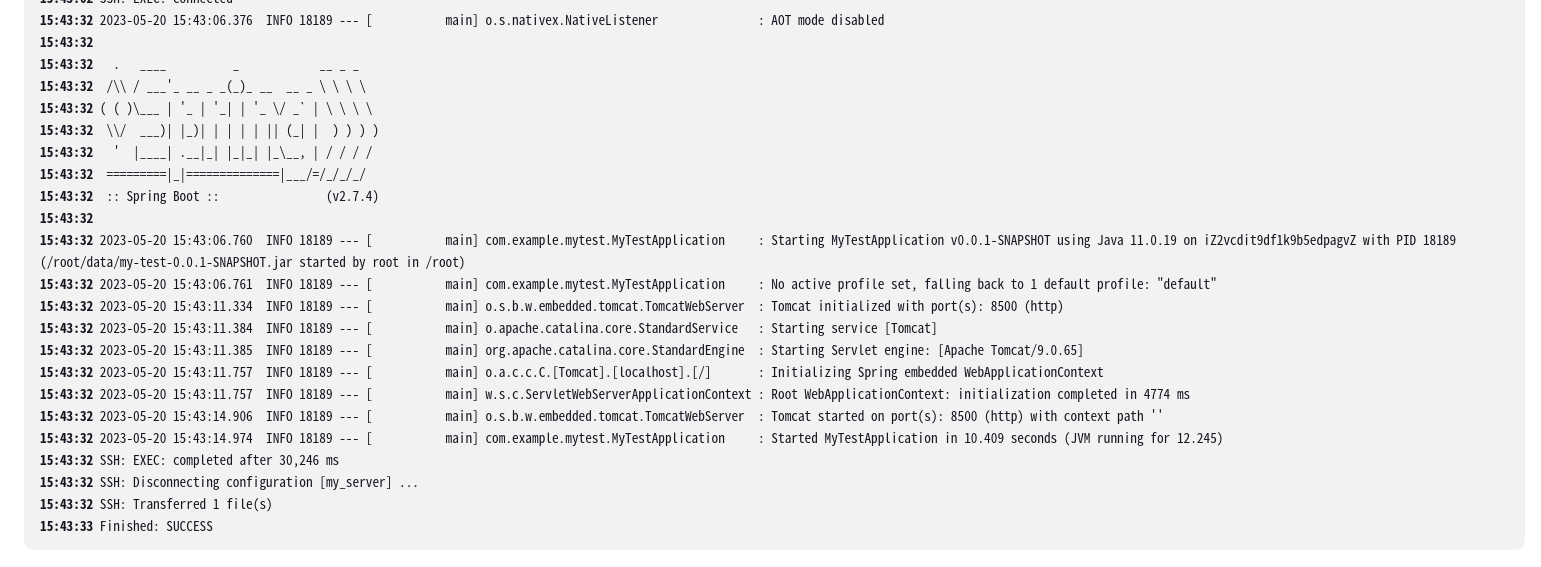
Task: Click the o.s.nativex.NativeListener logger name
Action: point(571,20)
